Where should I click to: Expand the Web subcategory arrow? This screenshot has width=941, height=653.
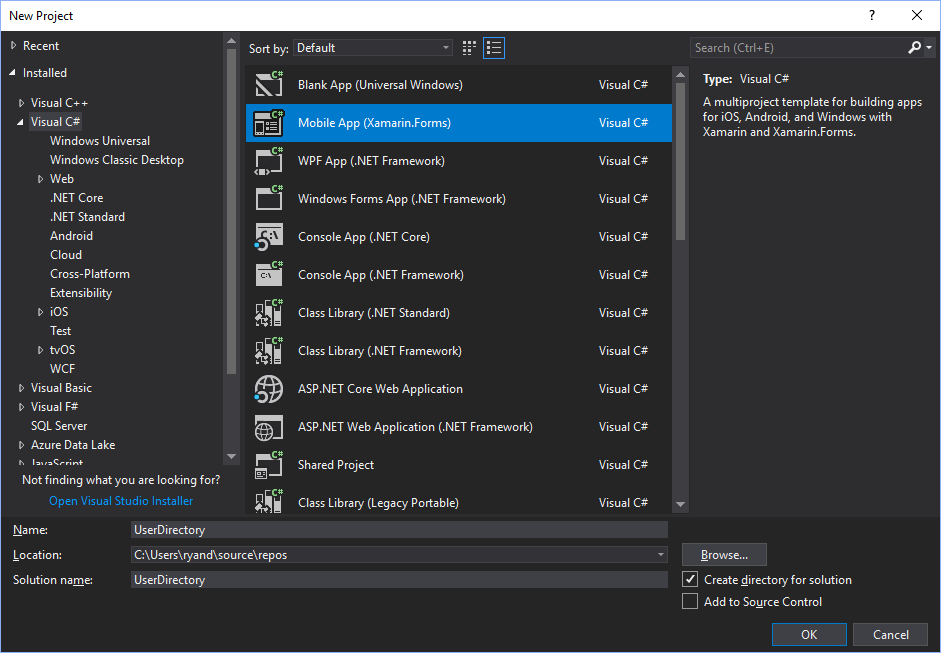(x=41, y=179)
